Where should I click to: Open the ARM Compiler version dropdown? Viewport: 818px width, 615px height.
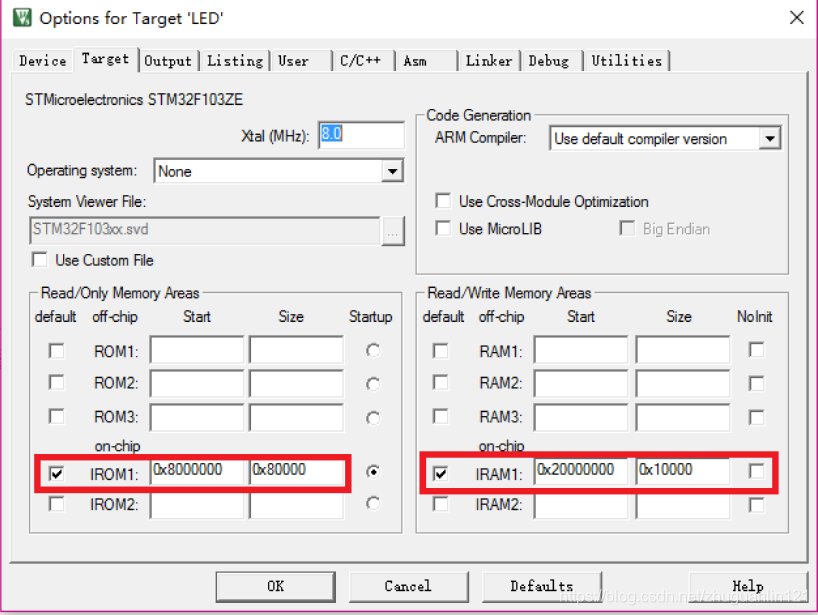click(x=665, y=139)
